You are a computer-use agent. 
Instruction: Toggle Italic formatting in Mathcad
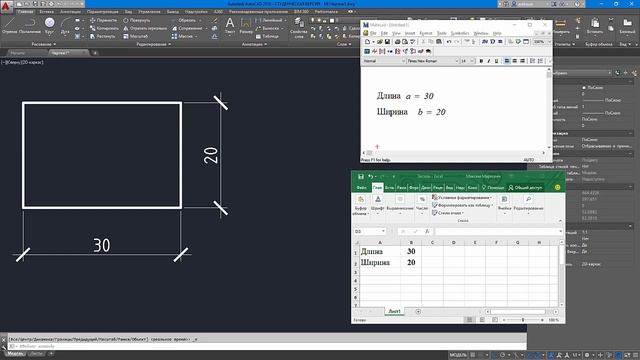(x=489, y=61)
